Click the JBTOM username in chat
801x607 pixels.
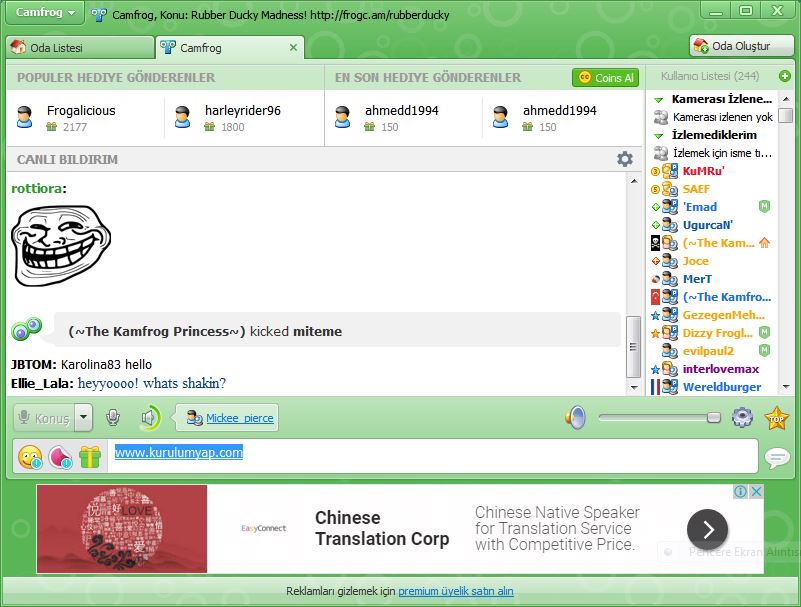click(32, 364)
